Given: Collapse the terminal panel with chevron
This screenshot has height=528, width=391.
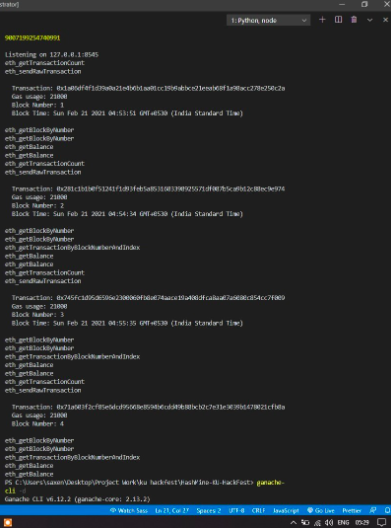Looking at the screenshot, I should (370, 20).
